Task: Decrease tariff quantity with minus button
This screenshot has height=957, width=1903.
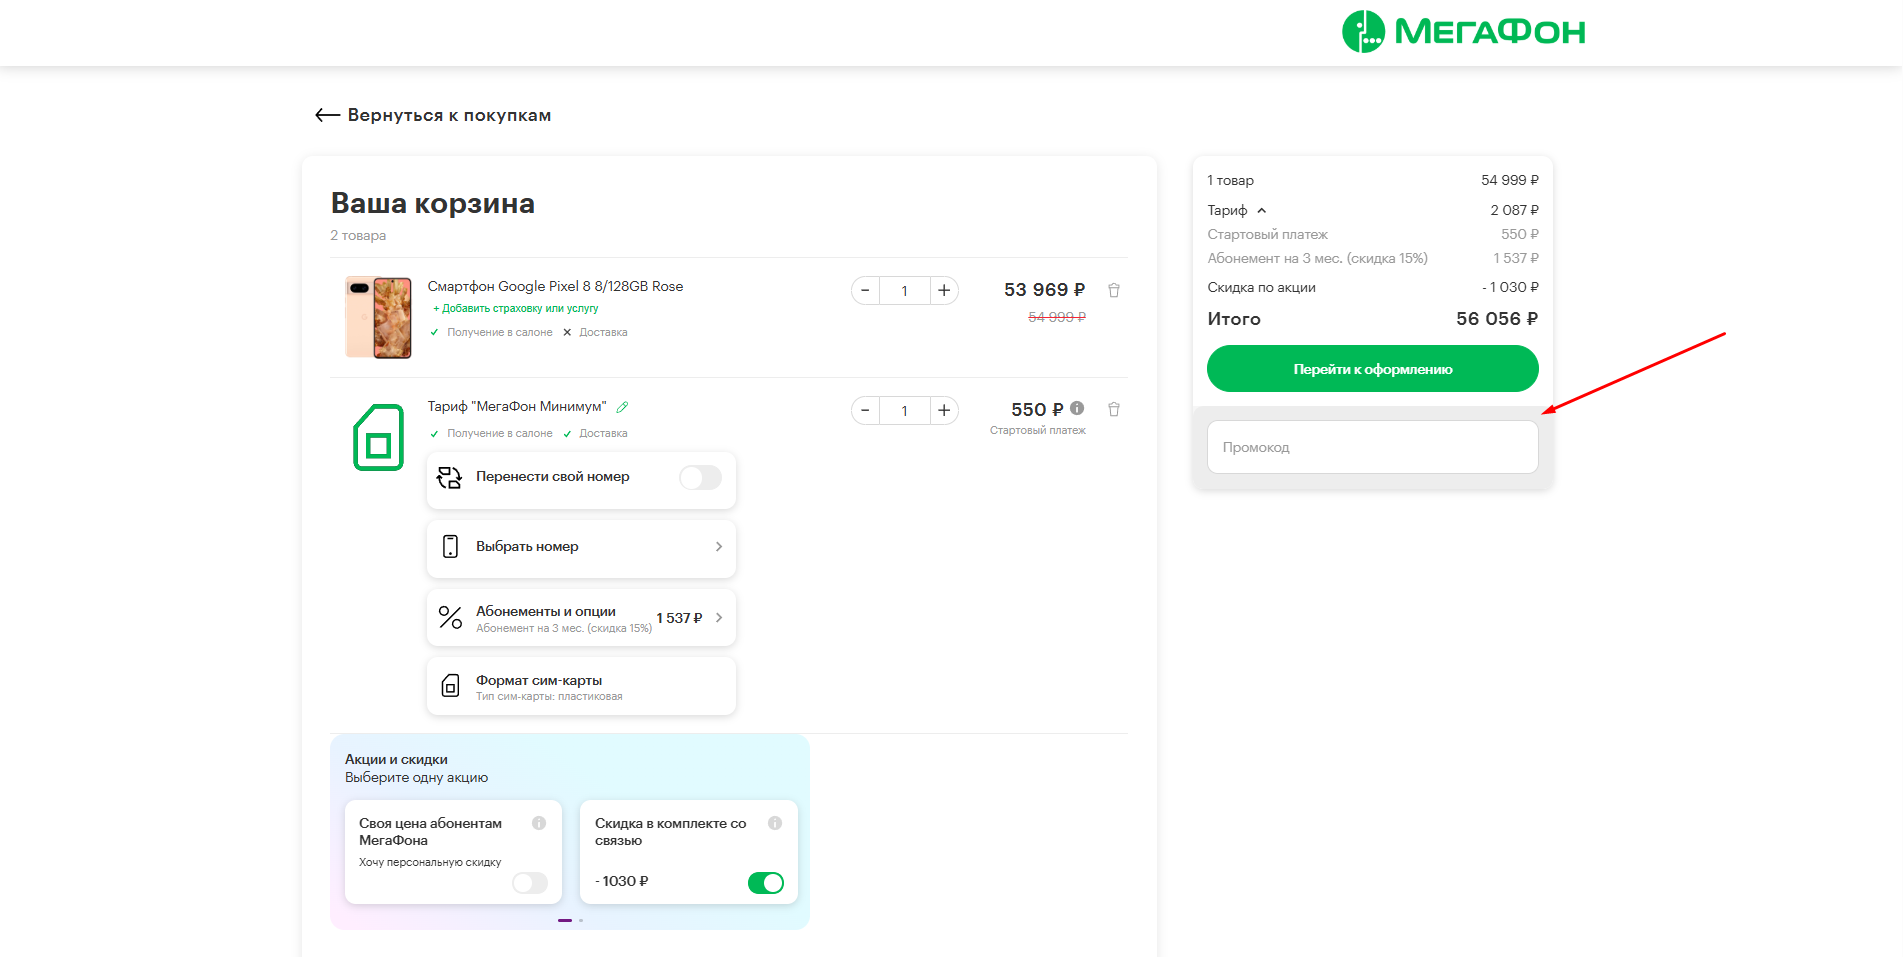Action: 866,411
